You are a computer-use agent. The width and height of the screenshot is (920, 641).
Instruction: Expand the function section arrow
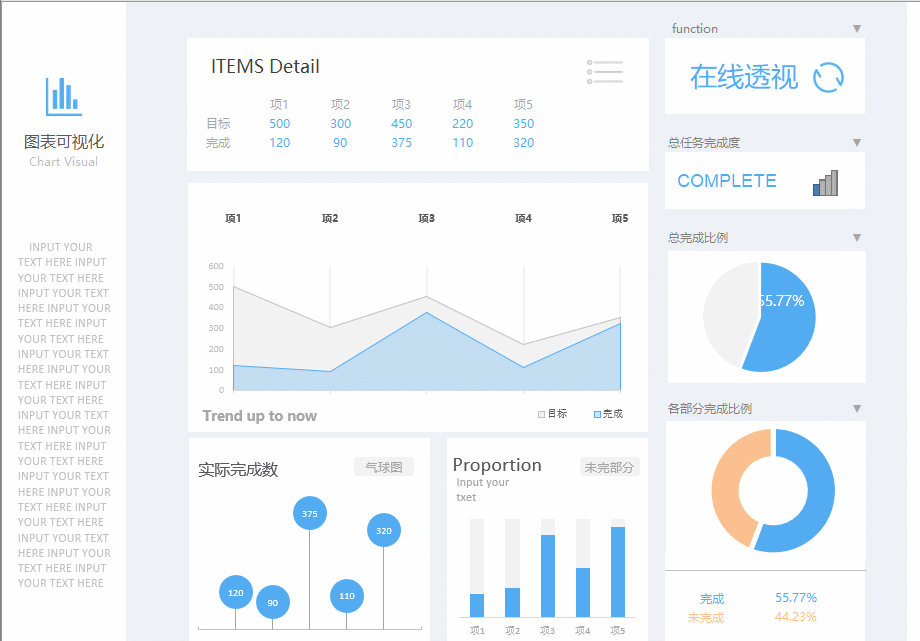click(857, 29)
